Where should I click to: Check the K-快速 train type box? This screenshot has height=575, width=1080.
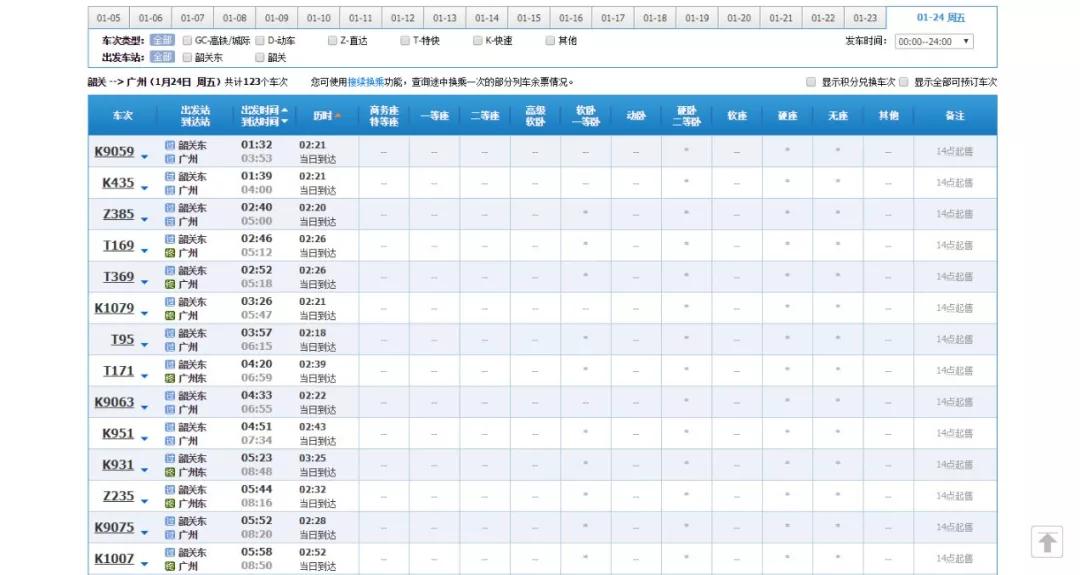click(477, 41)
